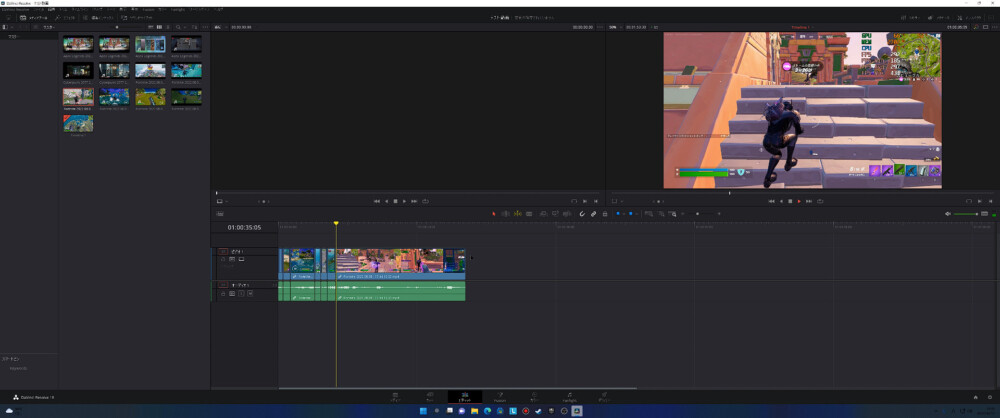The width and height of the screenshot is (1000, 418).
Task: Open timeline viewer mode dropdown
Action: (x=617, y=201)
